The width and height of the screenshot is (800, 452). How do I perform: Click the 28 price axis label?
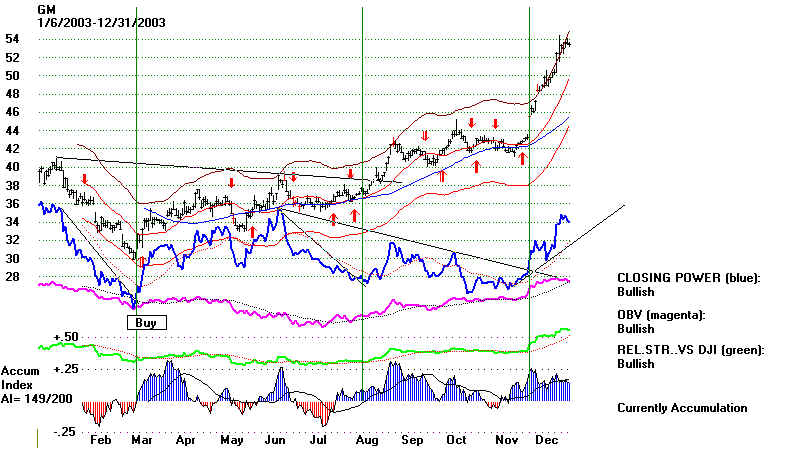12,277
